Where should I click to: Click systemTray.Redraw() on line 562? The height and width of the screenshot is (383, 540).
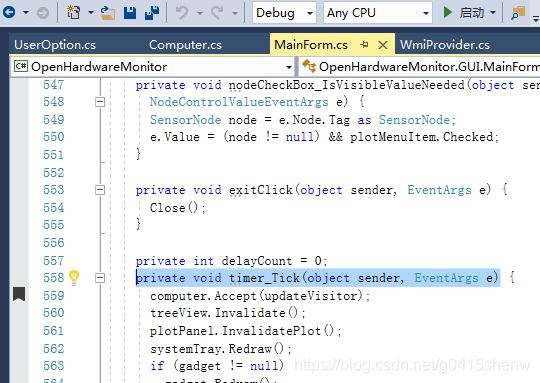pyautogui.click(x=217, y=349)
